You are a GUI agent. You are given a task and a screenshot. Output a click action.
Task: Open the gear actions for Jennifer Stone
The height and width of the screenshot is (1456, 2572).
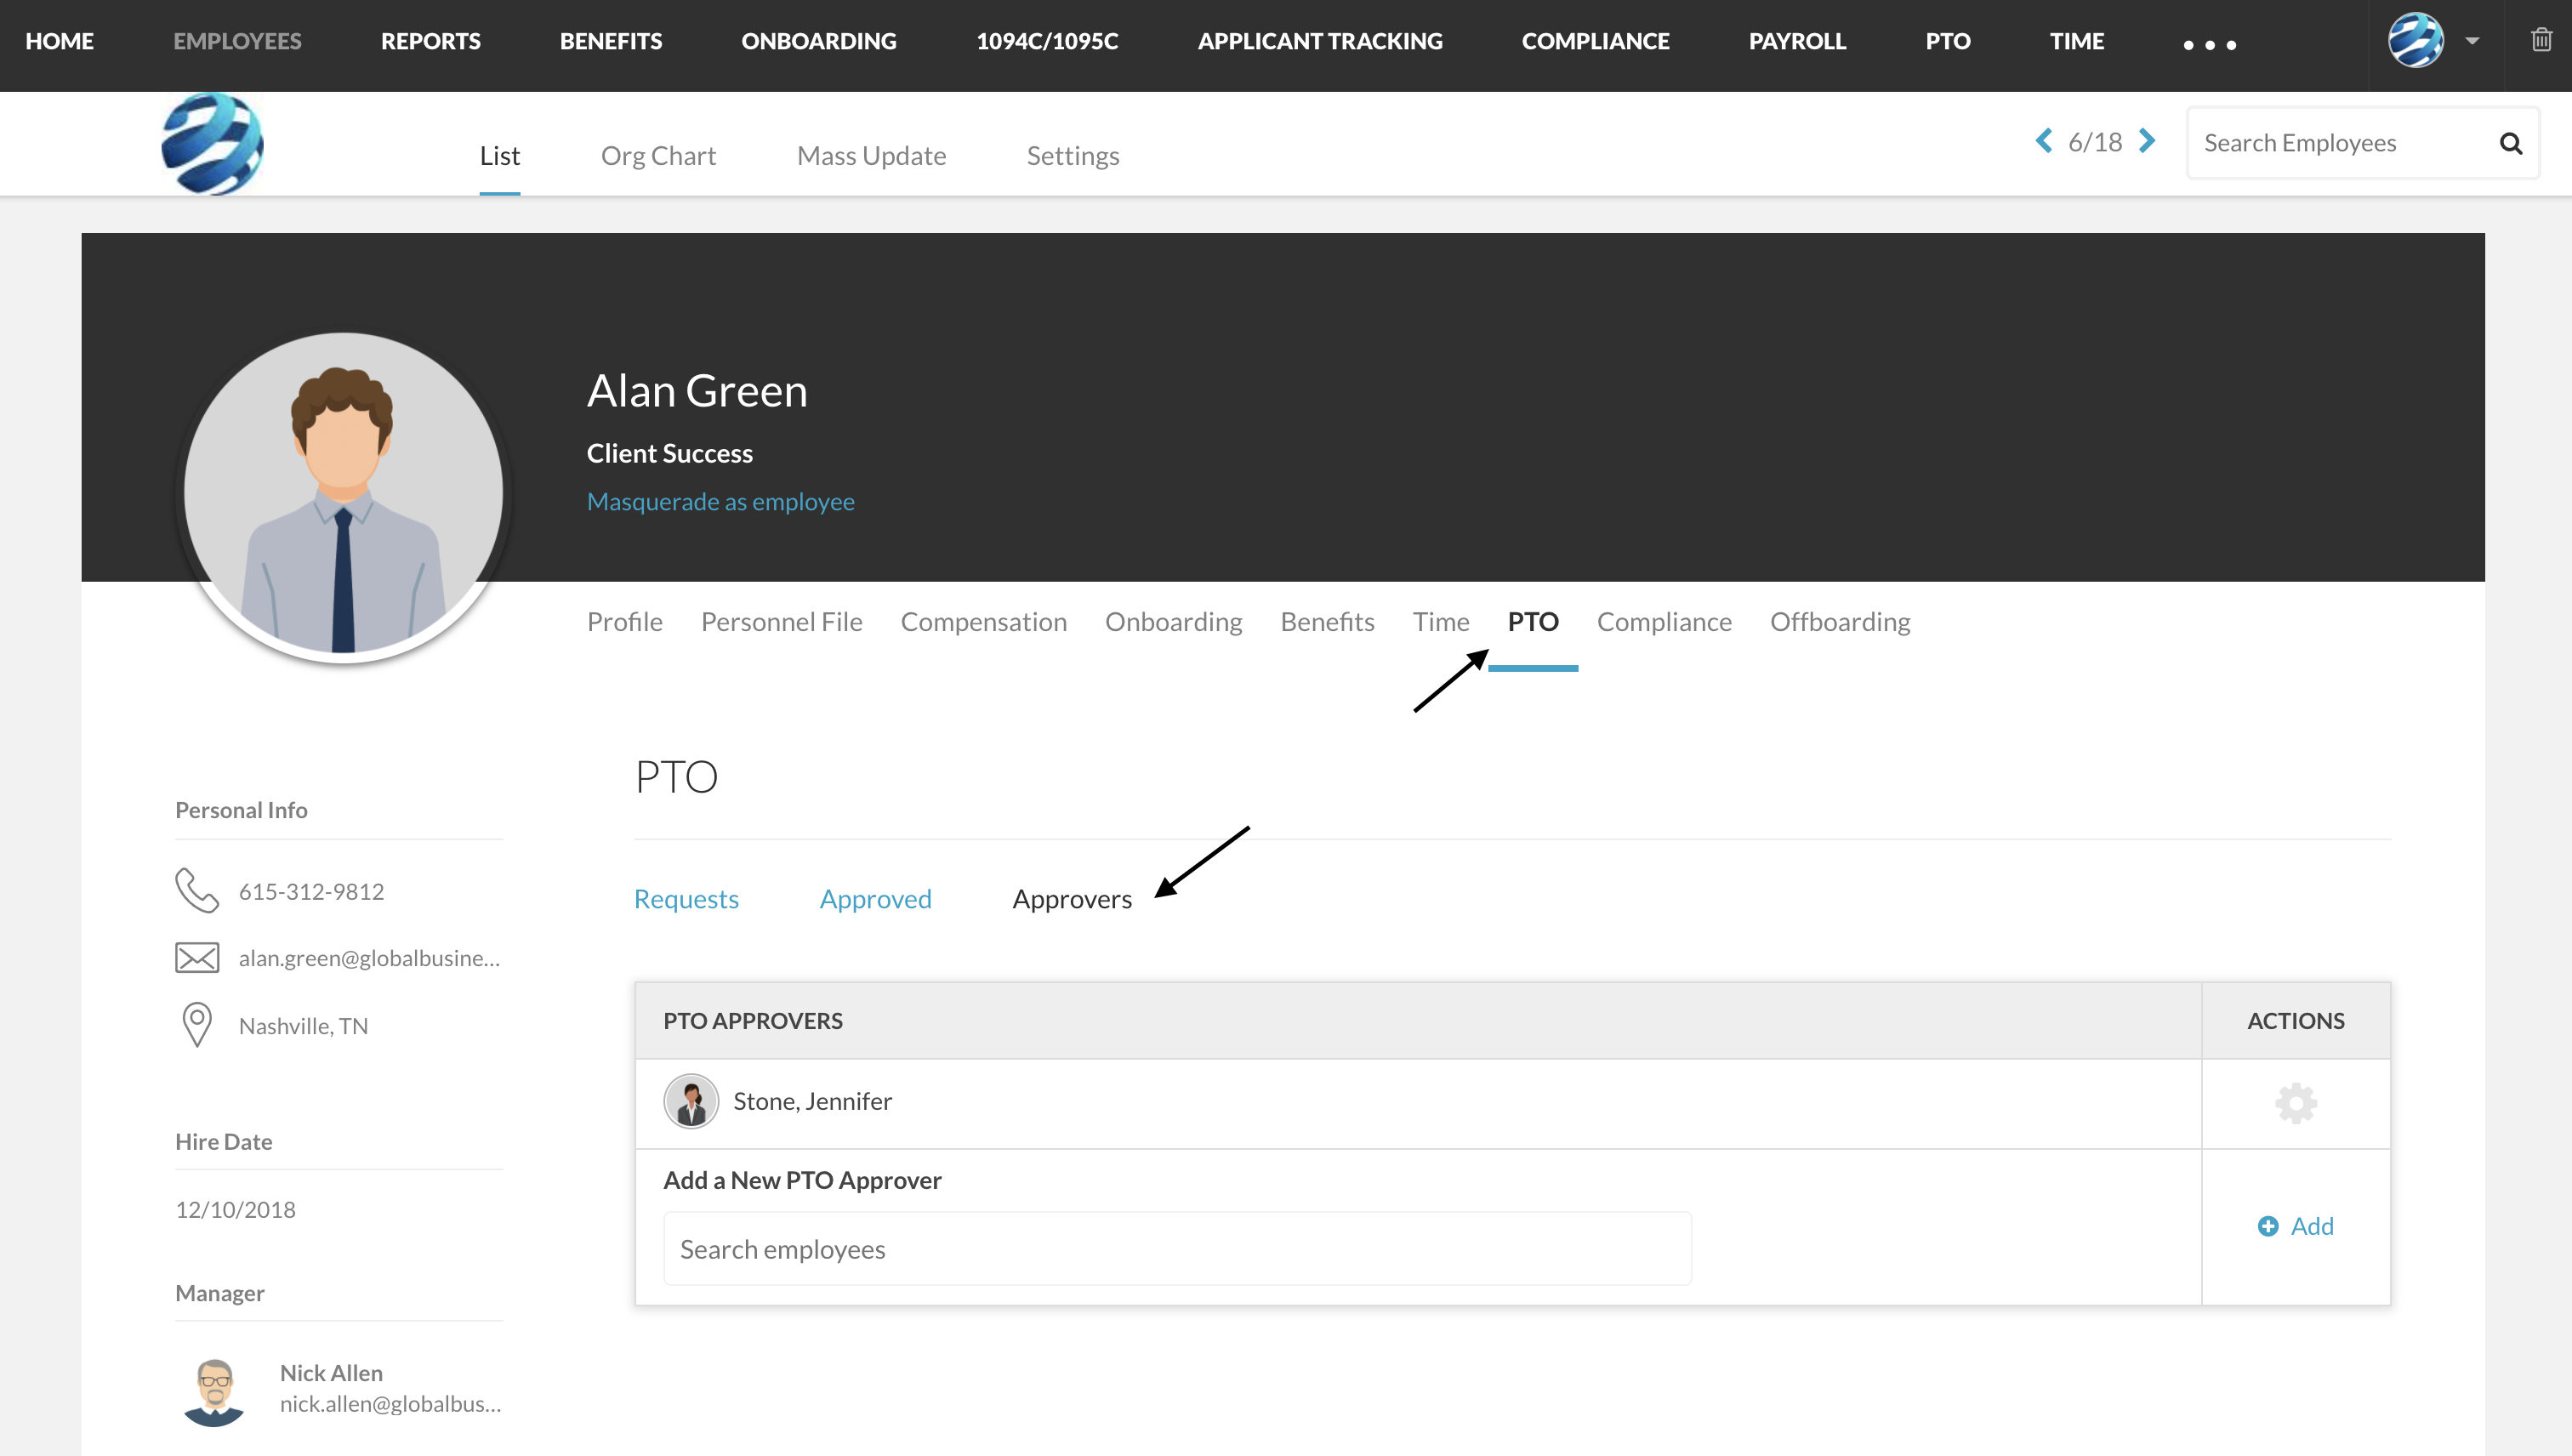2296,1103
